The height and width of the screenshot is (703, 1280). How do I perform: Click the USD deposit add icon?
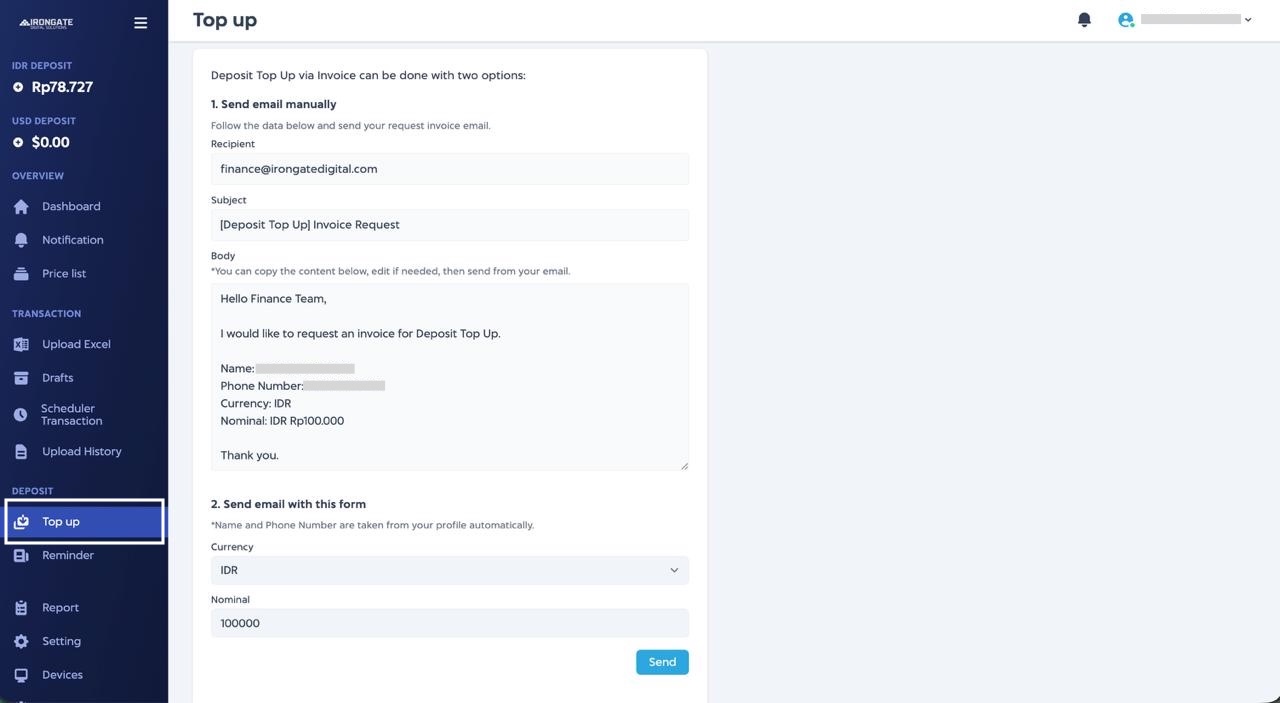[18, 143]
